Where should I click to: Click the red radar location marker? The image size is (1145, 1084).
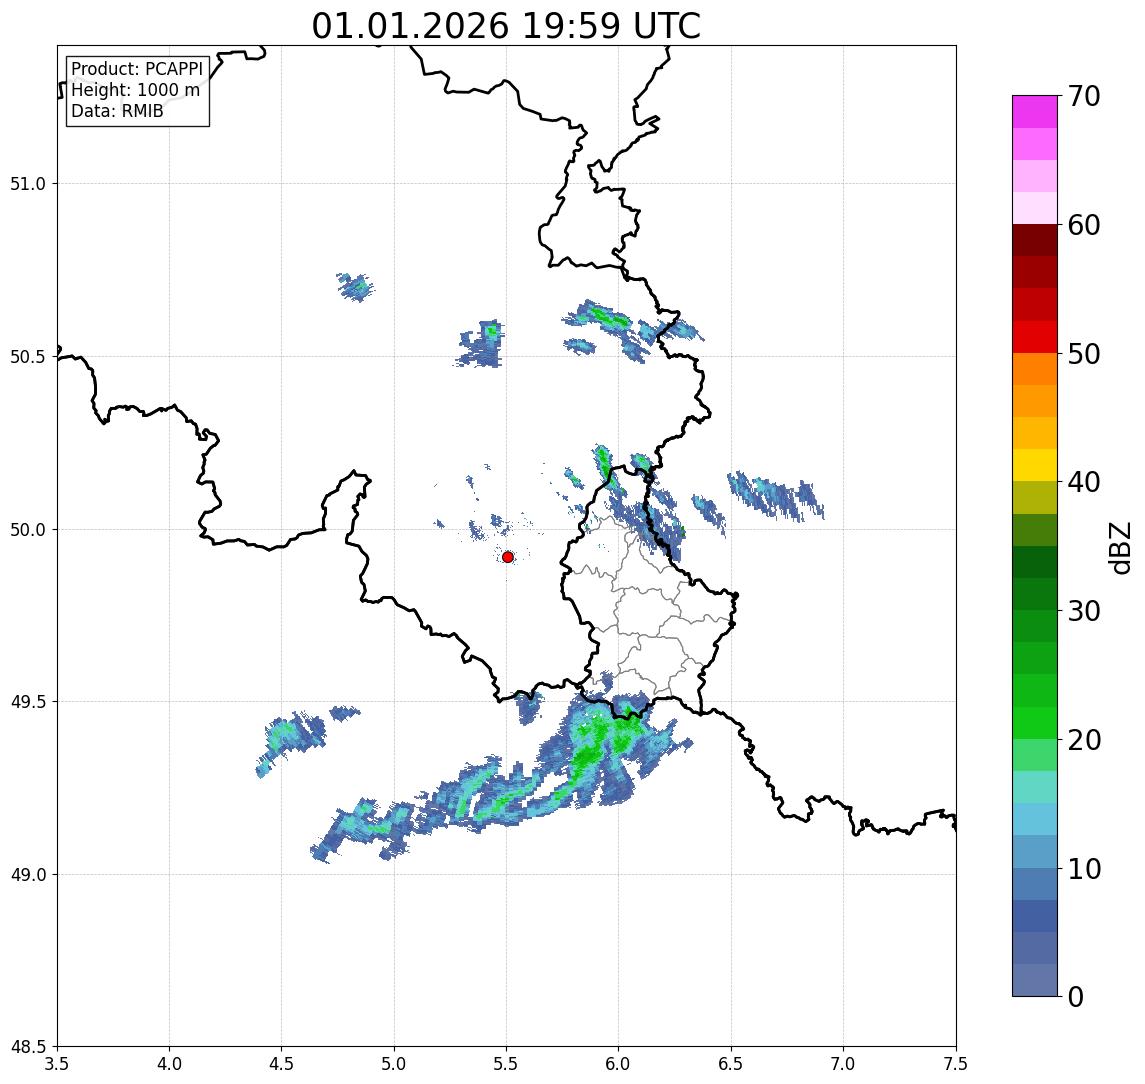508,557
